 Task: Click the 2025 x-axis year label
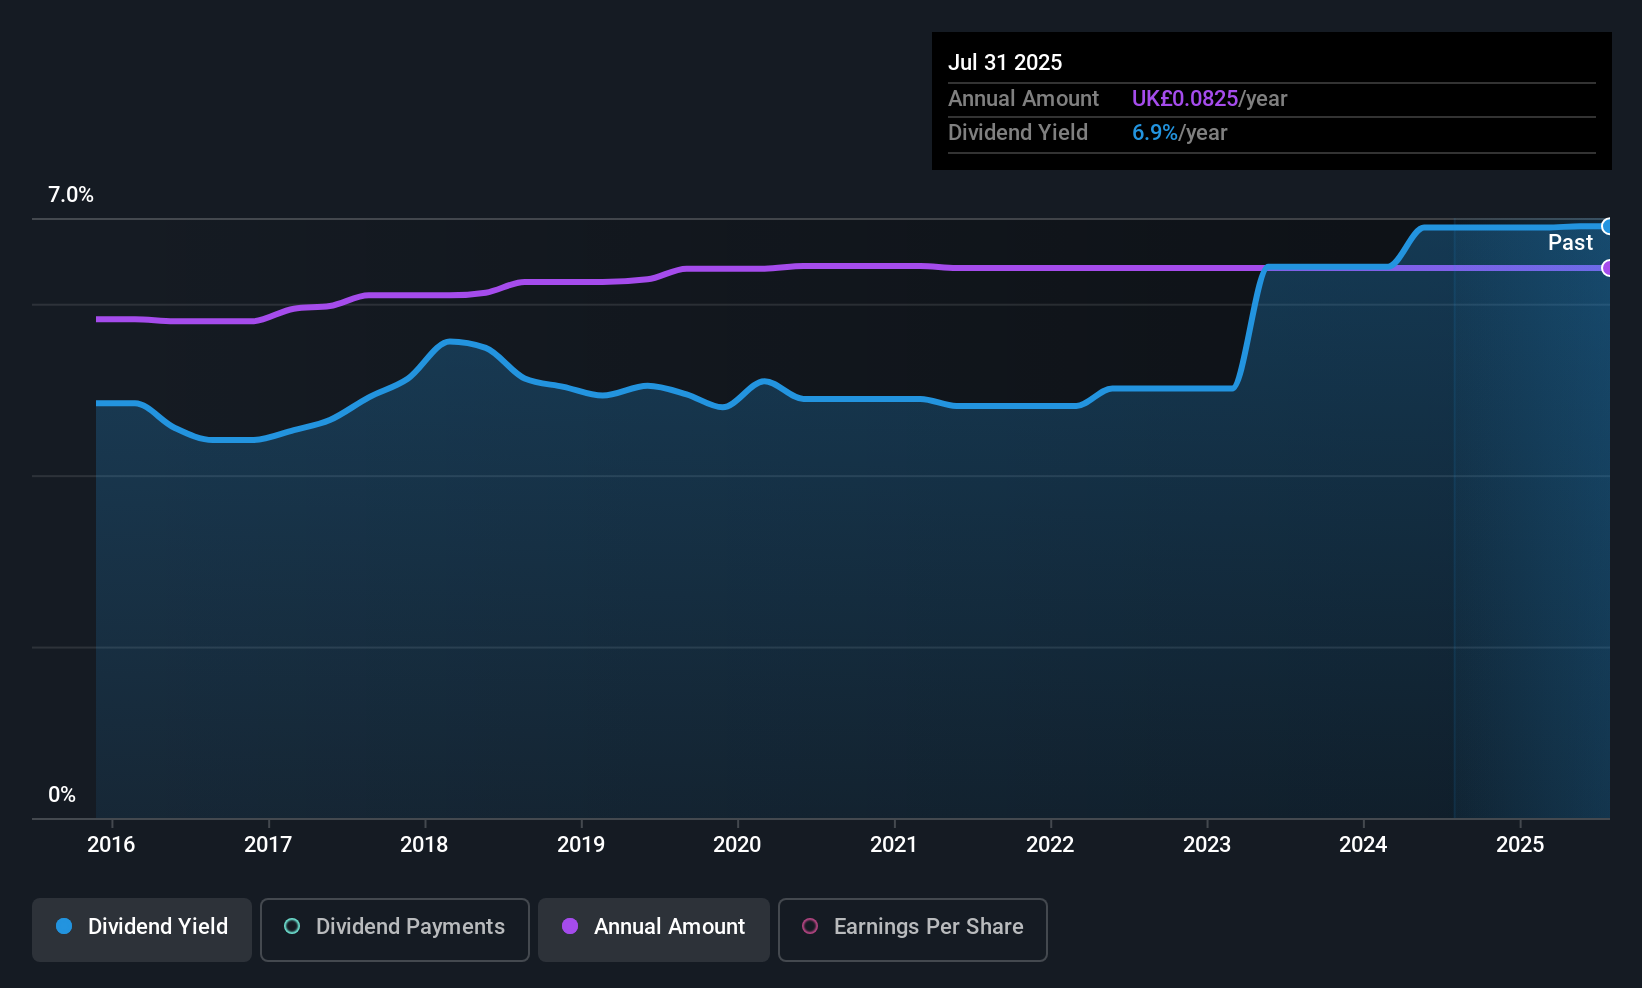tap(1520, 845)
